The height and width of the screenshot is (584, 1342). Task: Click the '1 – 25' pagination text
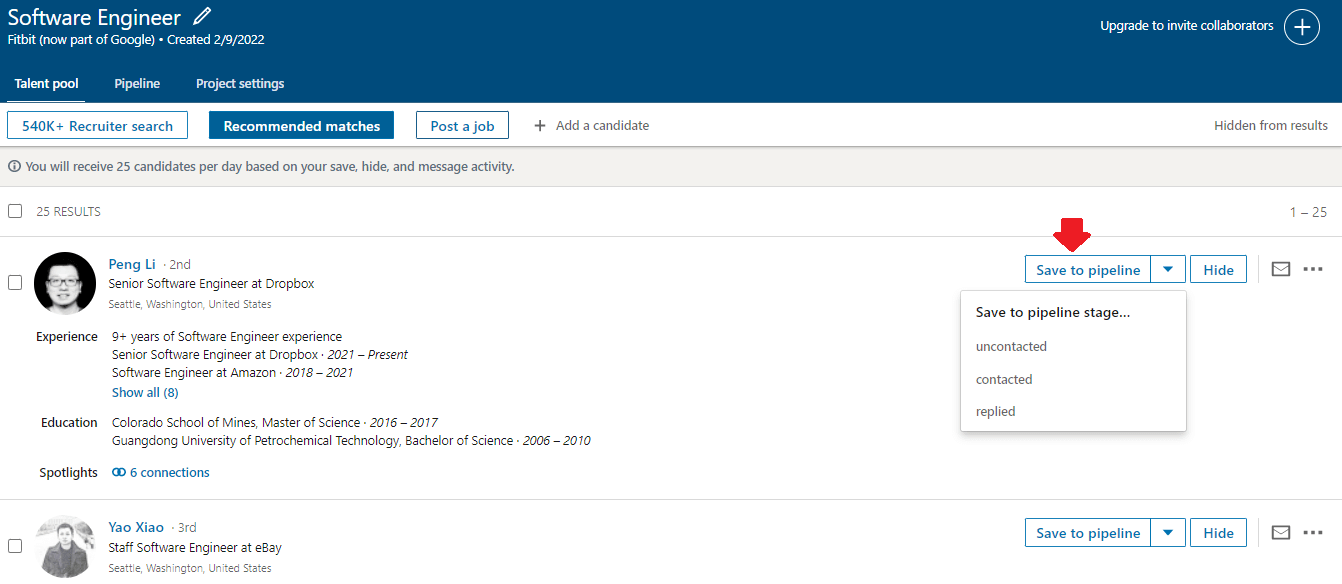pos(1308,212)
